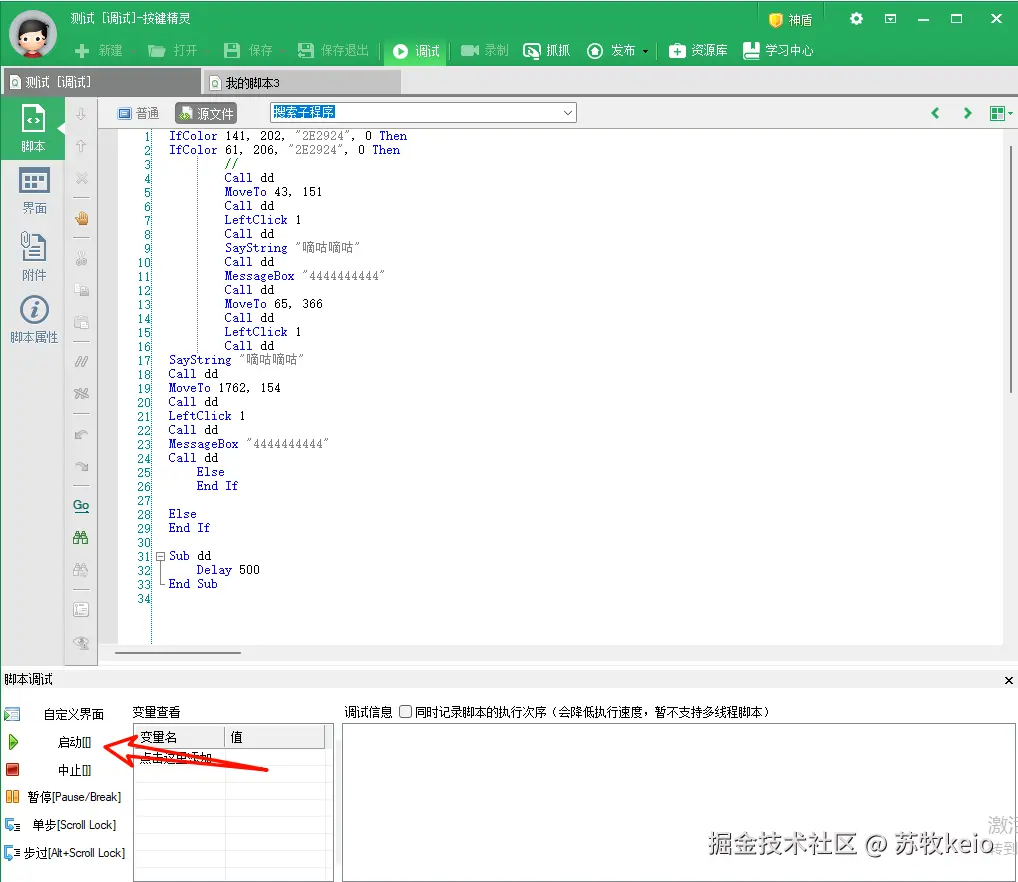
Task: Click the orange hand icon
Action: (x=81, y=218)
